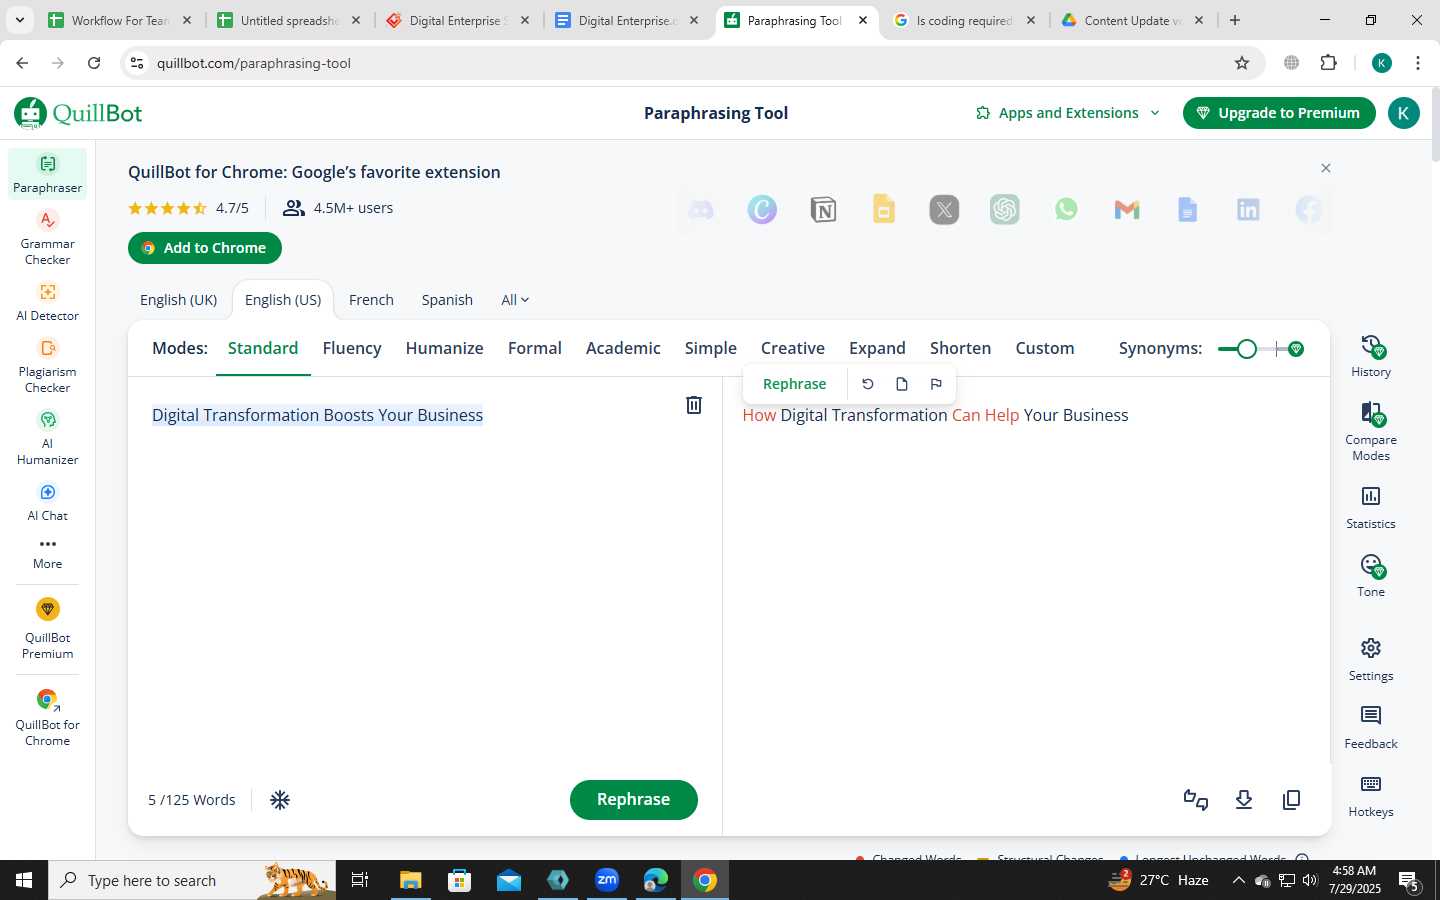
Task: Expand Apps and Extensions dropdown
Action: (x=1067, y=113)
